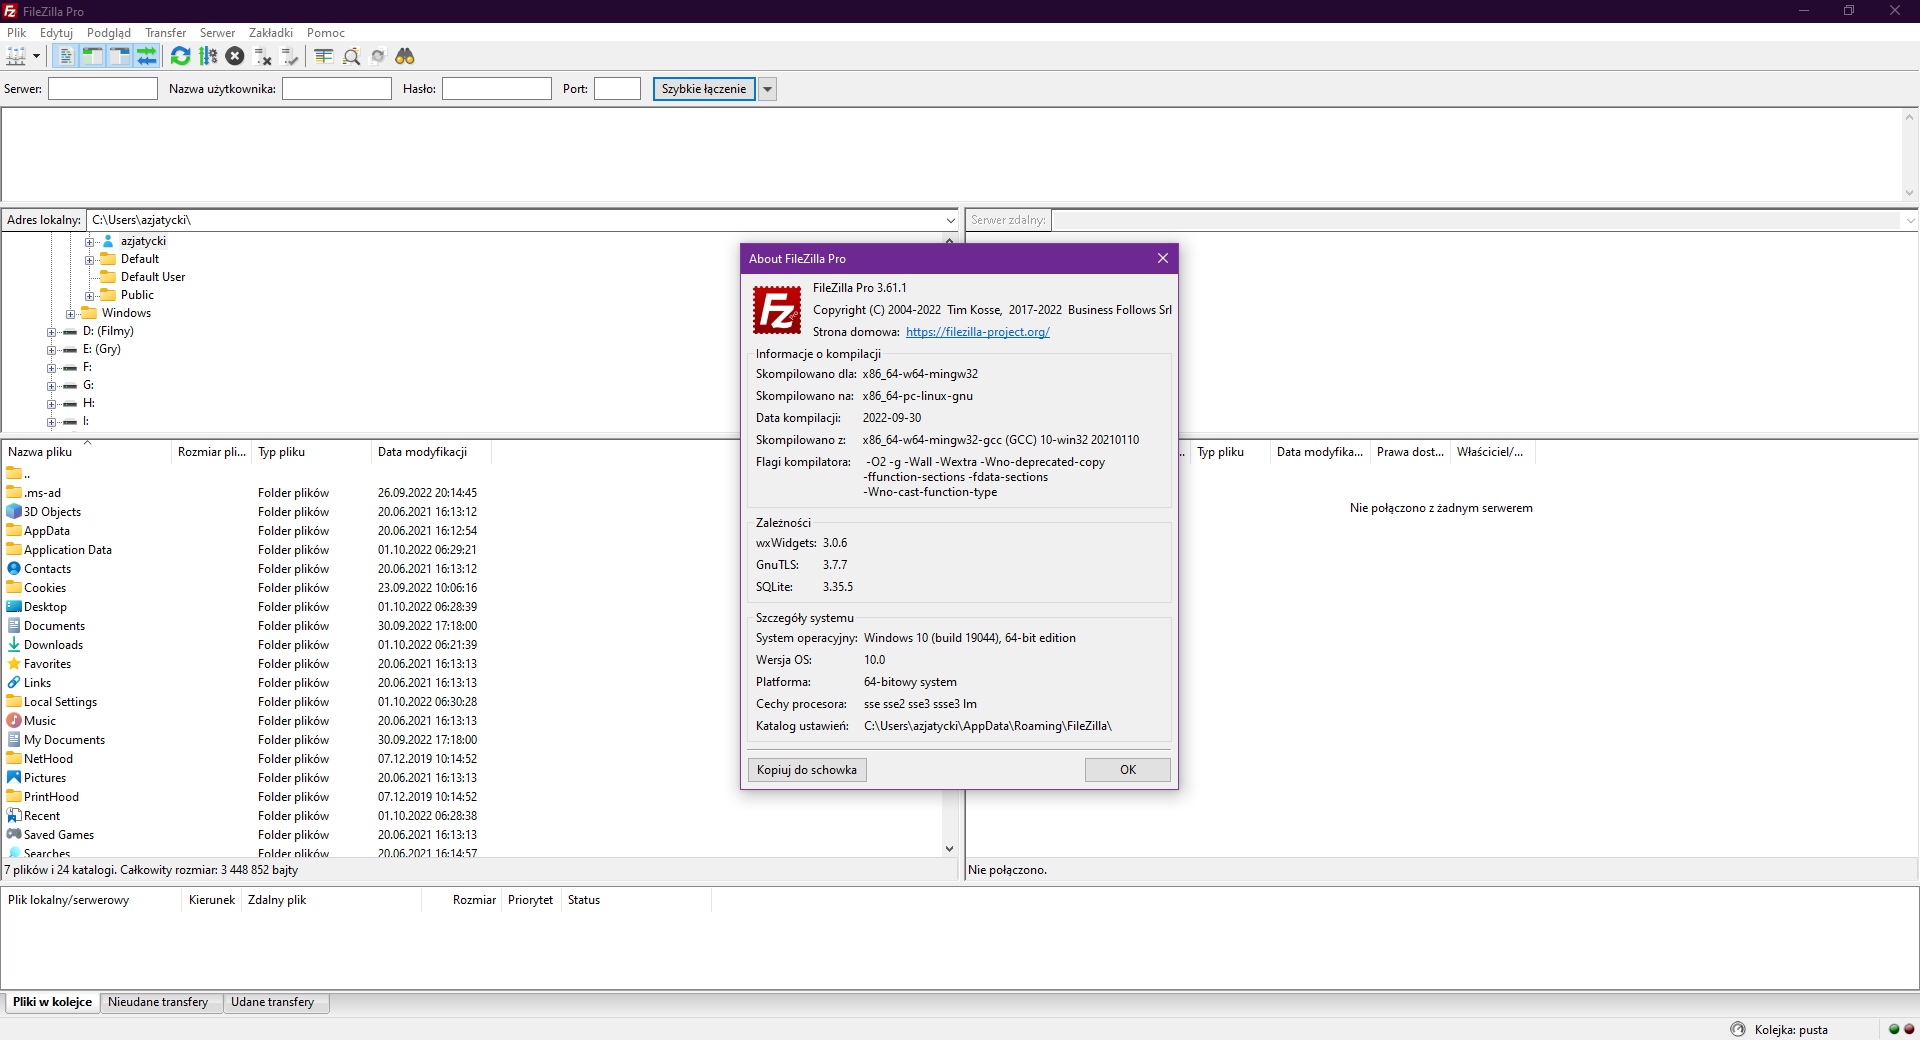Focus the Nazwa użytkownika input field
The image size is (1920, 1040).
[337, 89]
